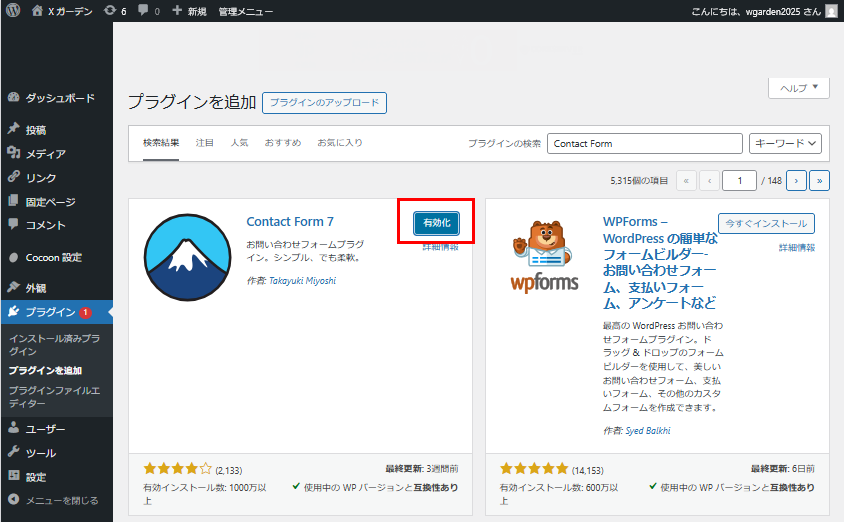The width and height of the screenshot is (844, 522).
Task: Click the ユーザー person icon in sidebar
Action: tap(13, 428)
